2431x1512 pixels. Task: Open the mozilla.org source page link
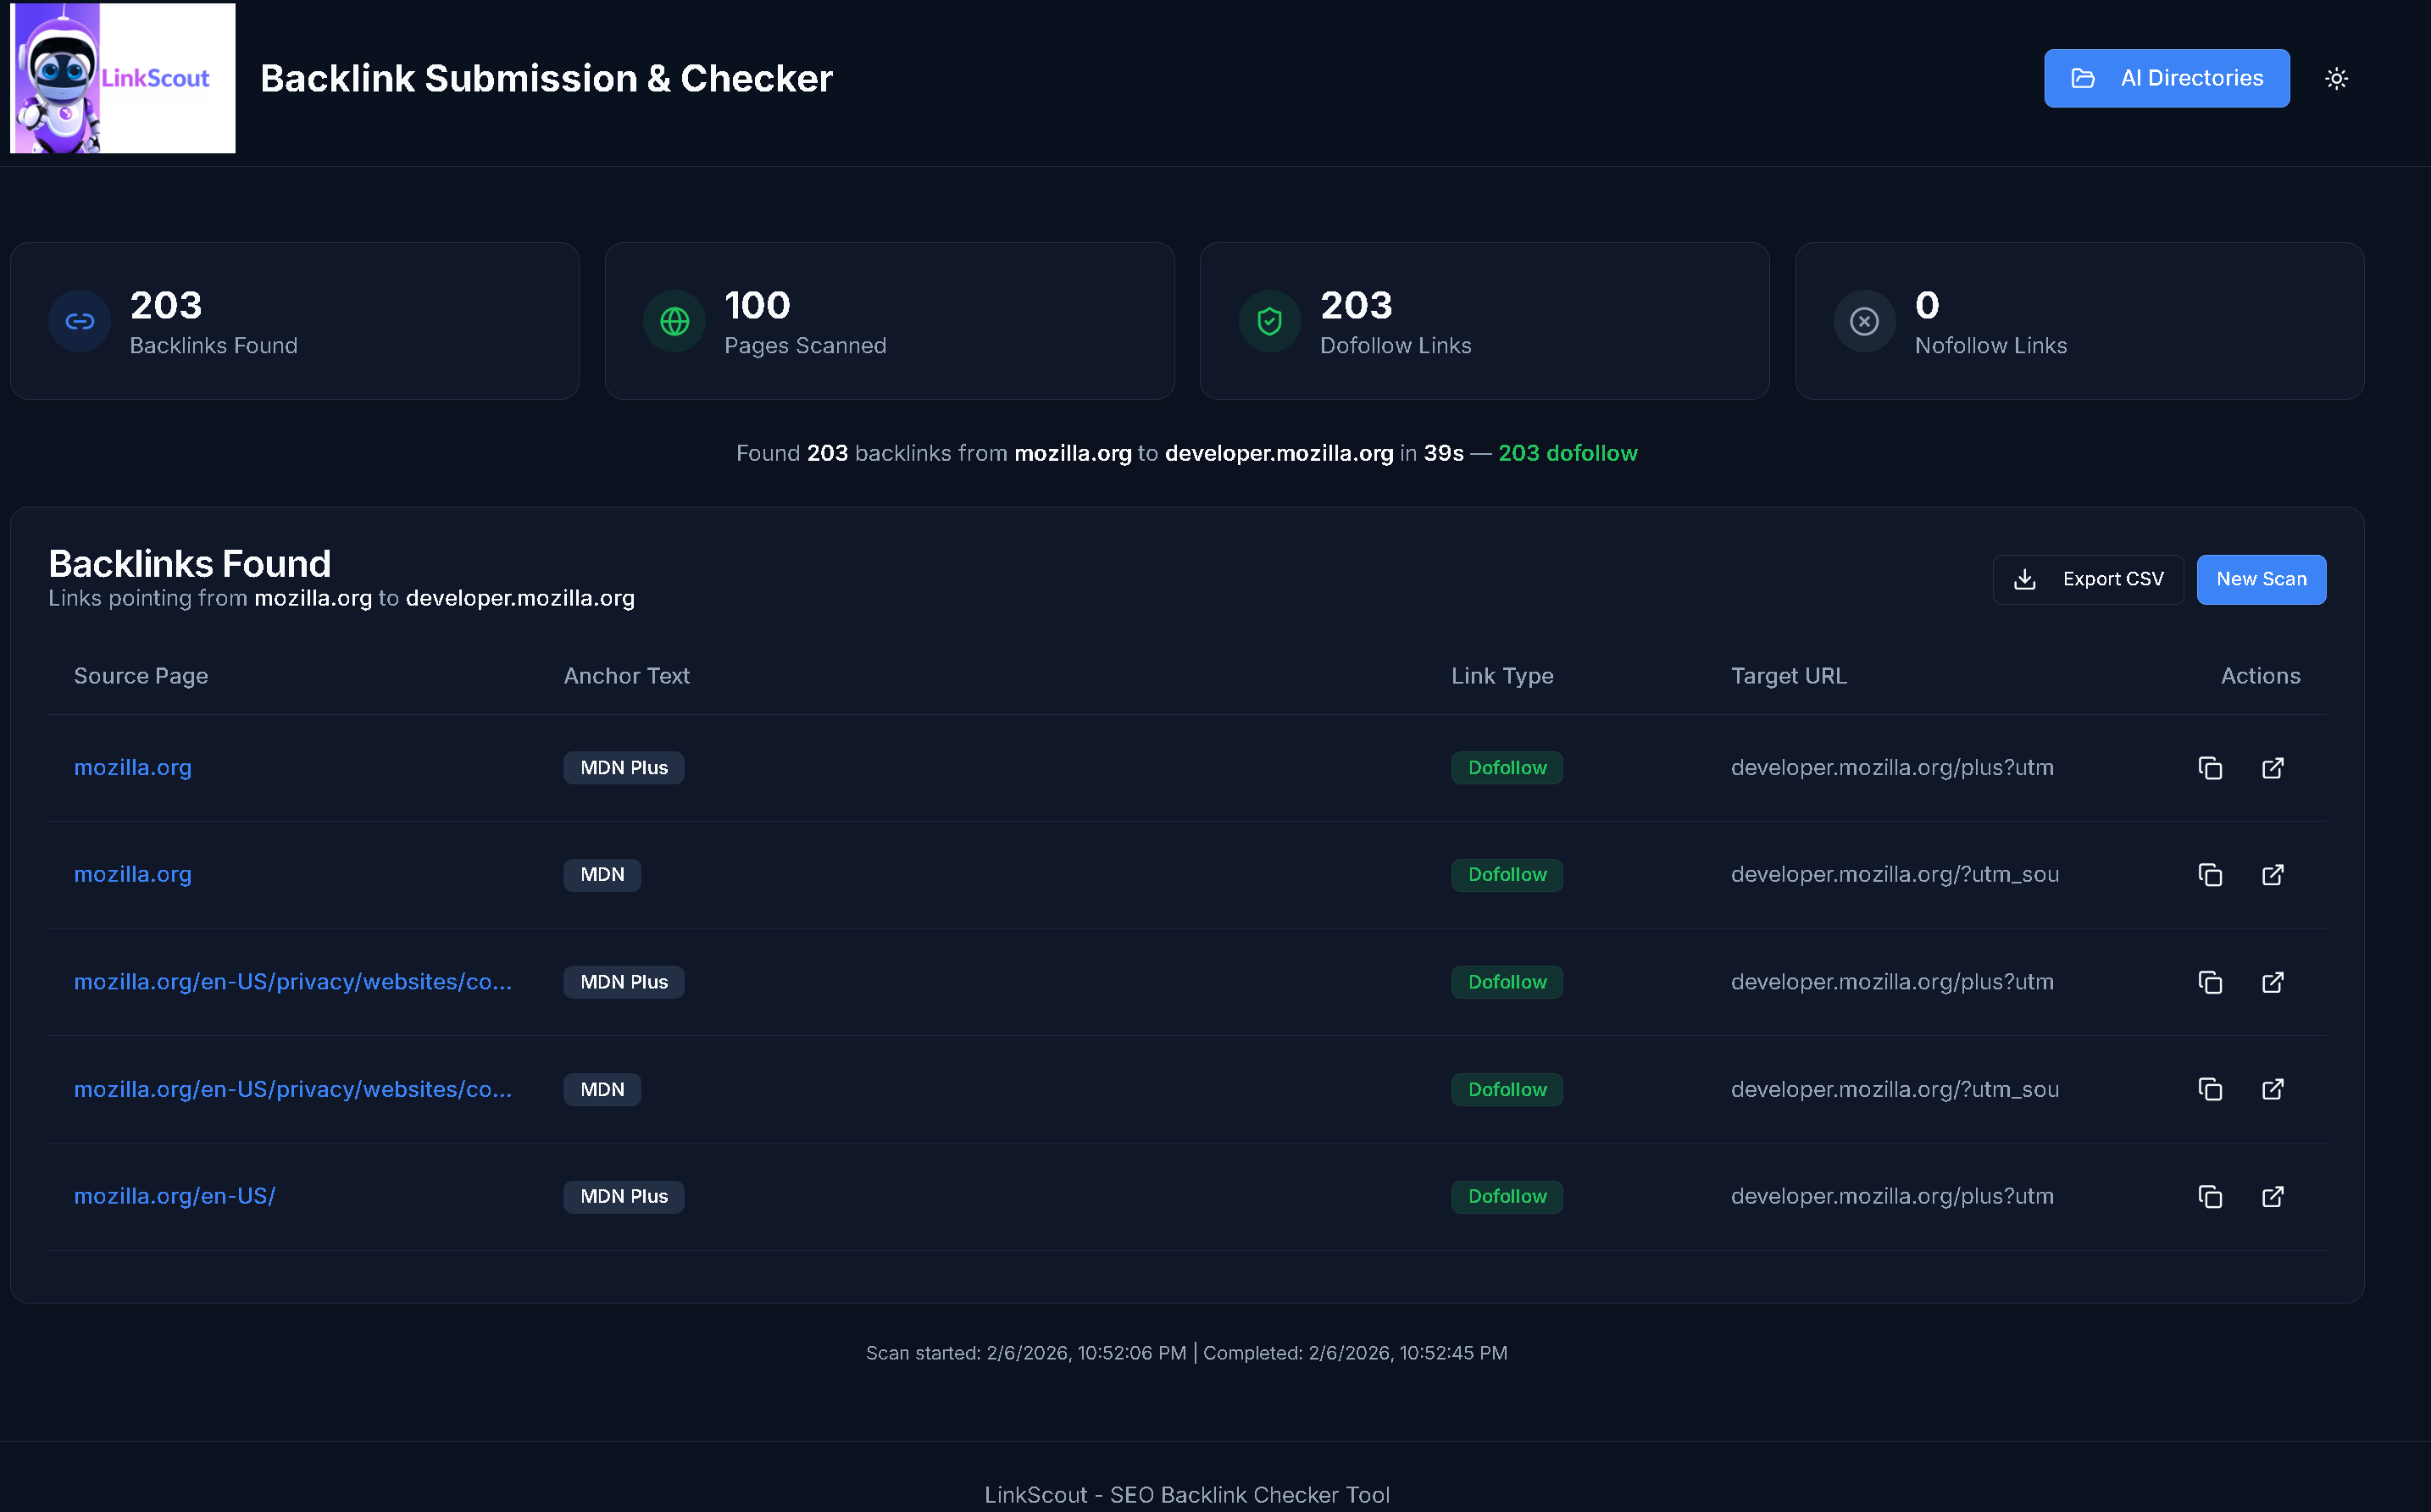pyautogui.click(x=133, y=767)
